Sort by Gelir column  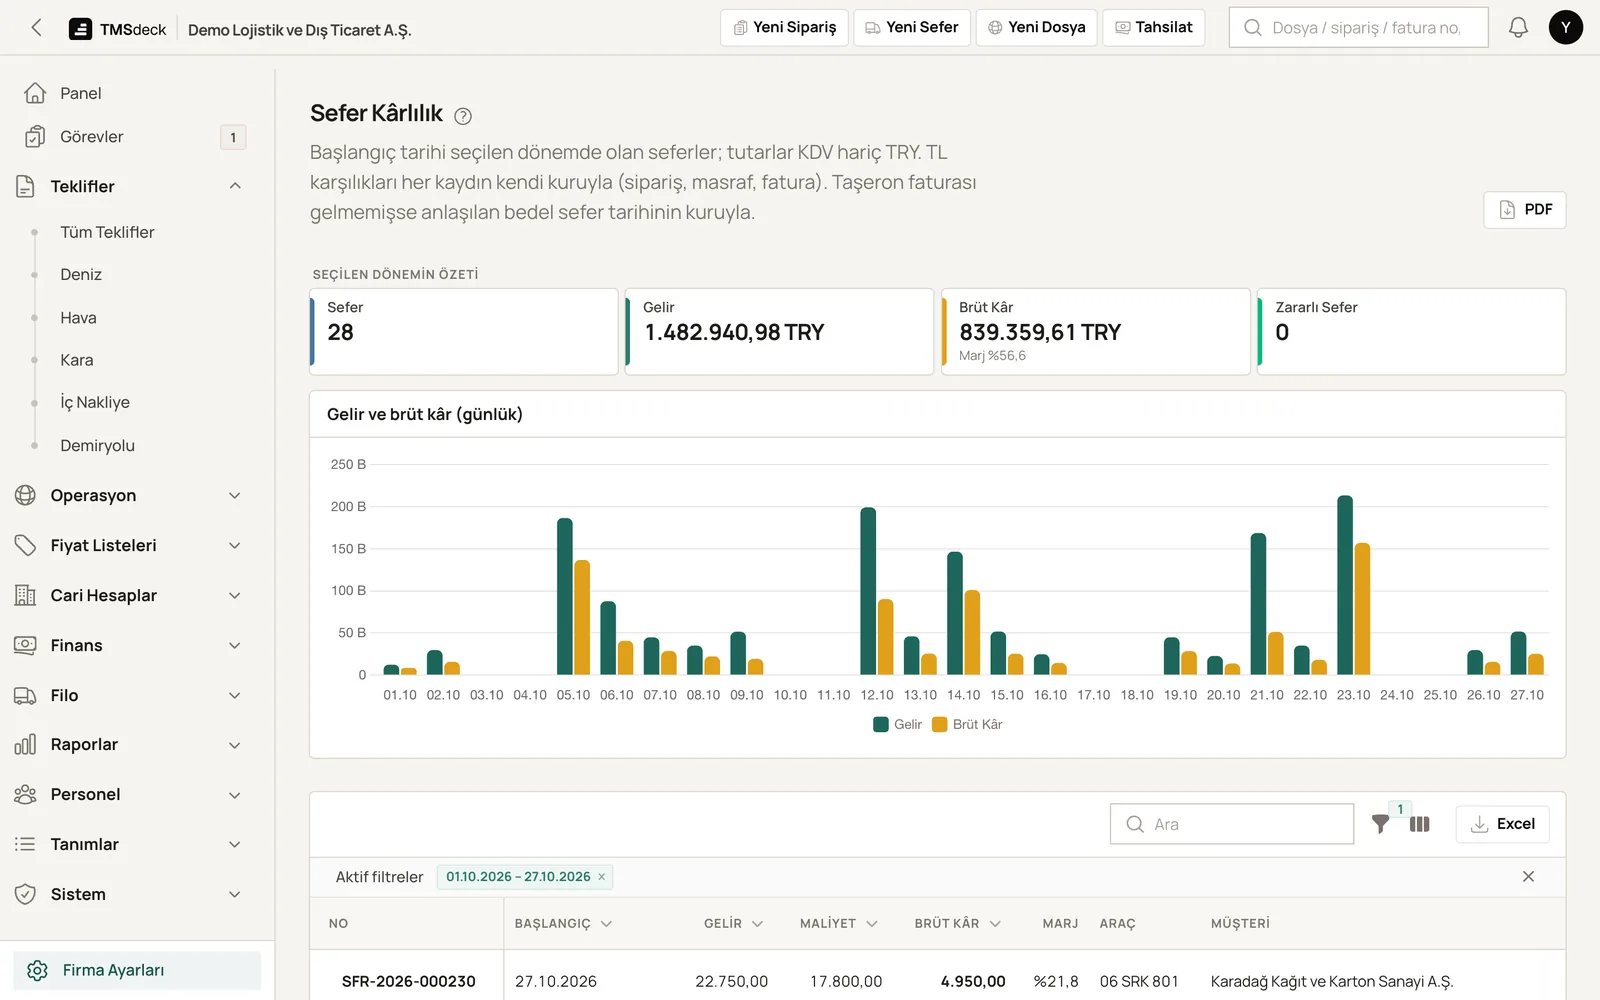click(733, 923)
